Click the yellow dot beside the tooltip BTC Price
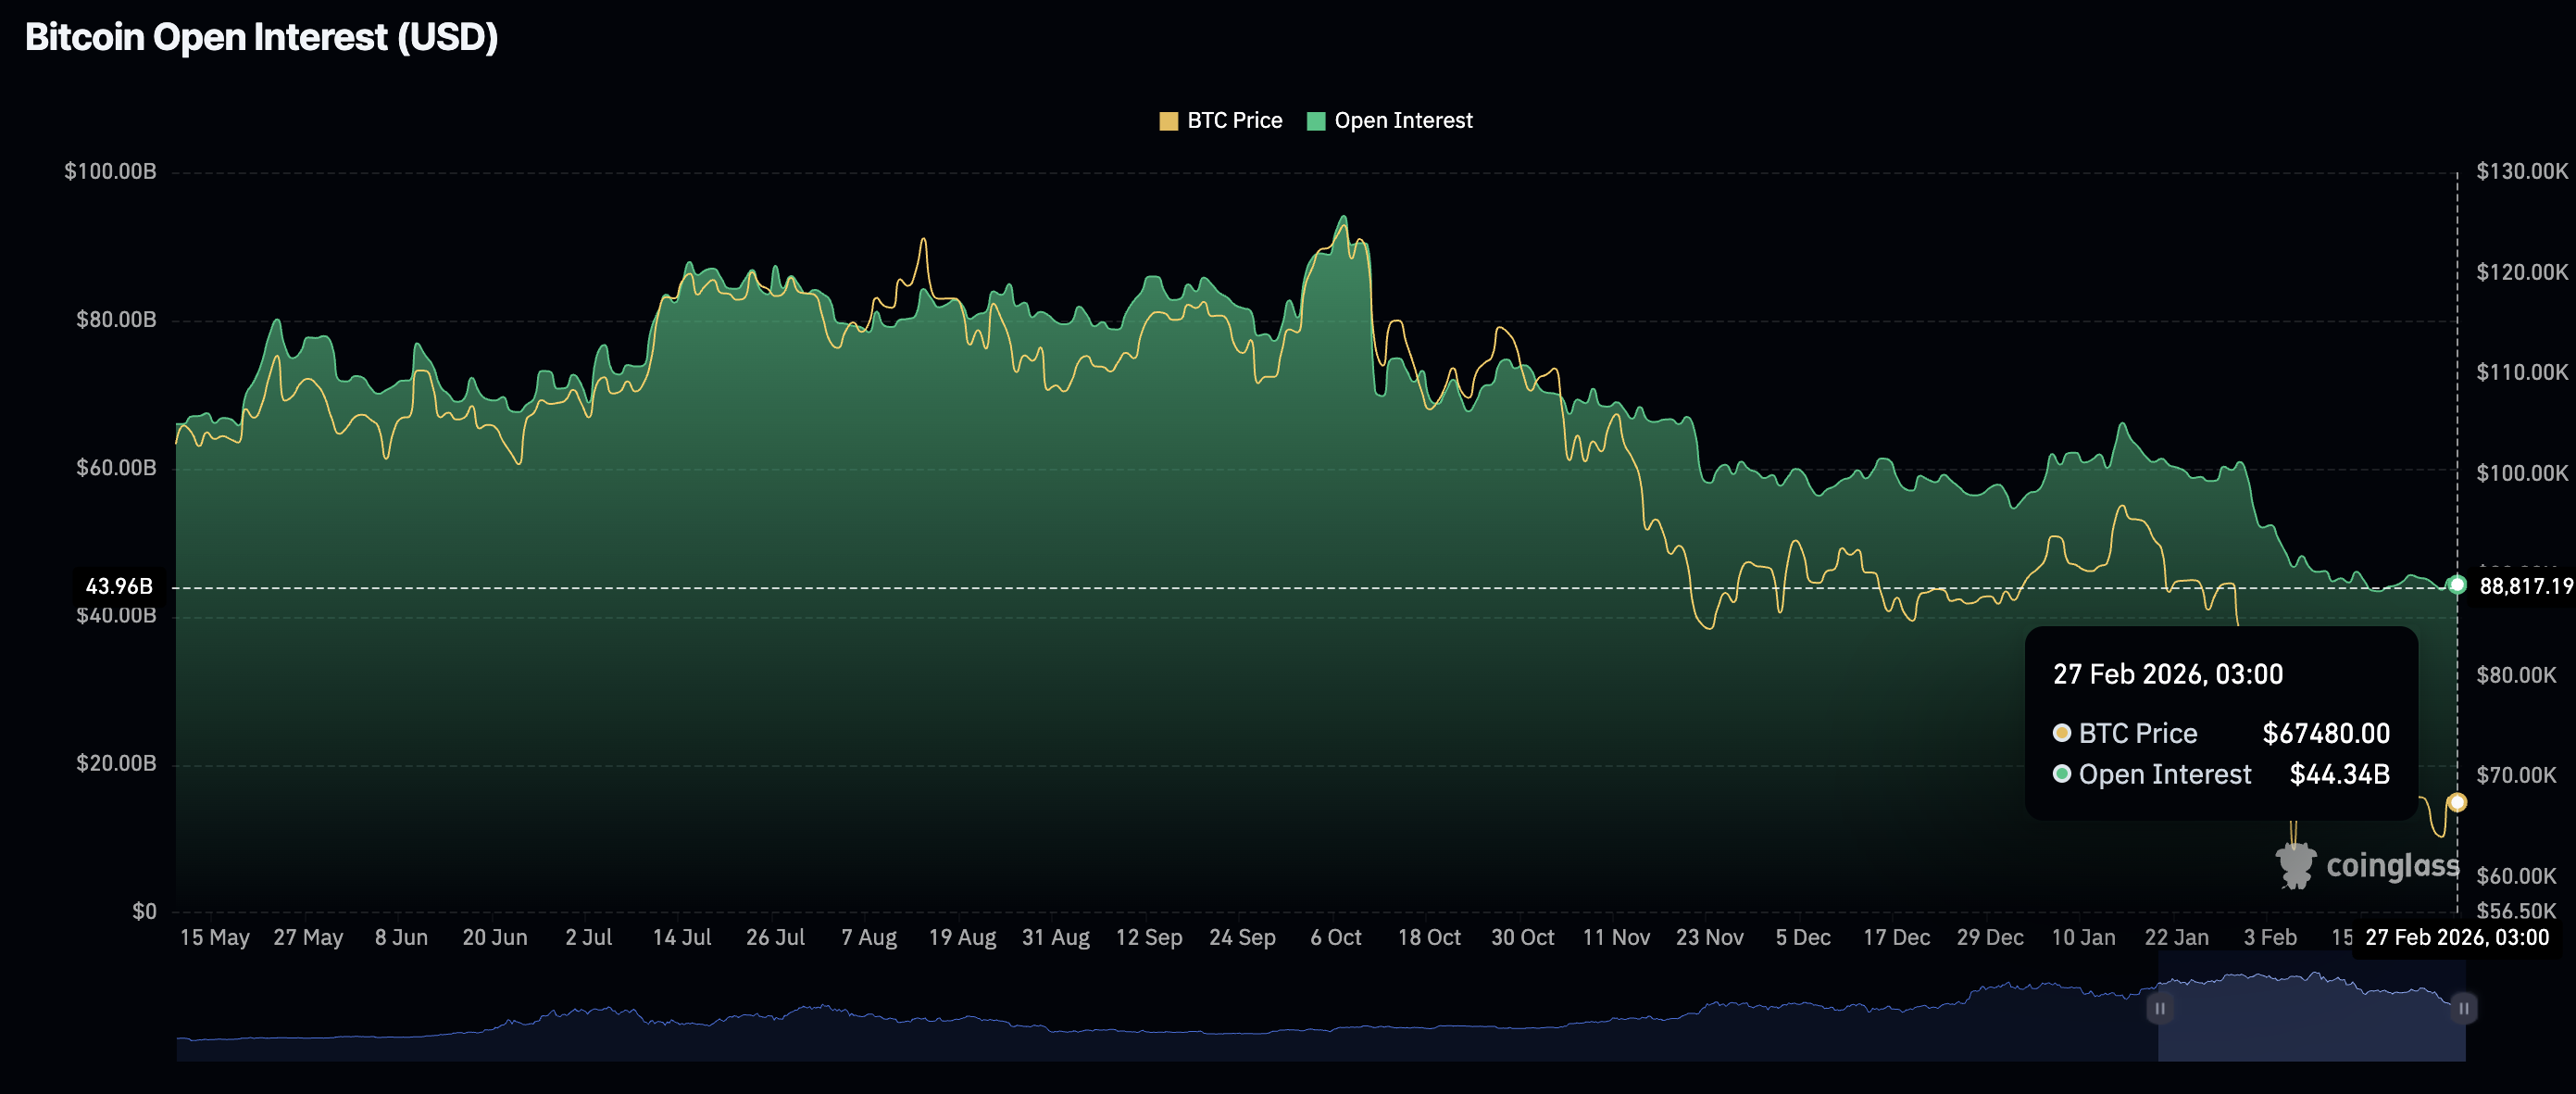The width and height of the screenshot is (2576, 1094). [x=2061, y=733]
